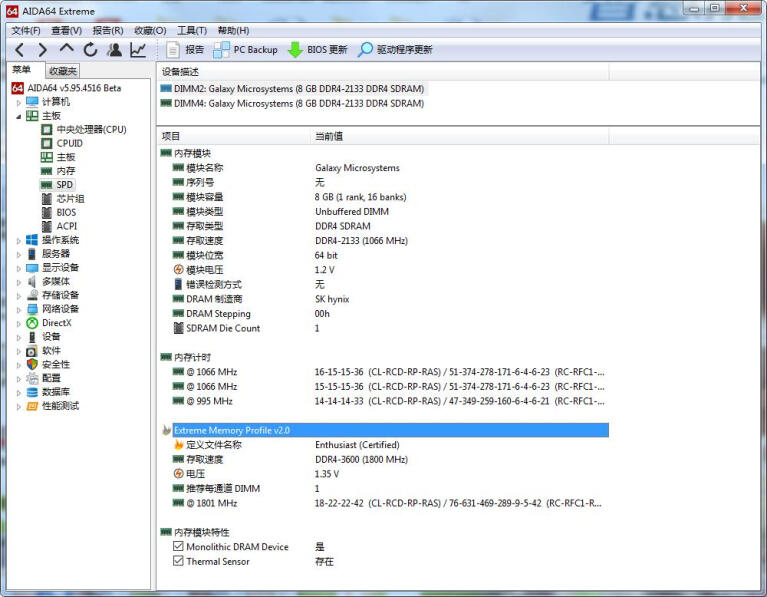Select DIMM2: Galaxy Microsystems device row
The height and width of the screenshot is (597, 767).
293,89
